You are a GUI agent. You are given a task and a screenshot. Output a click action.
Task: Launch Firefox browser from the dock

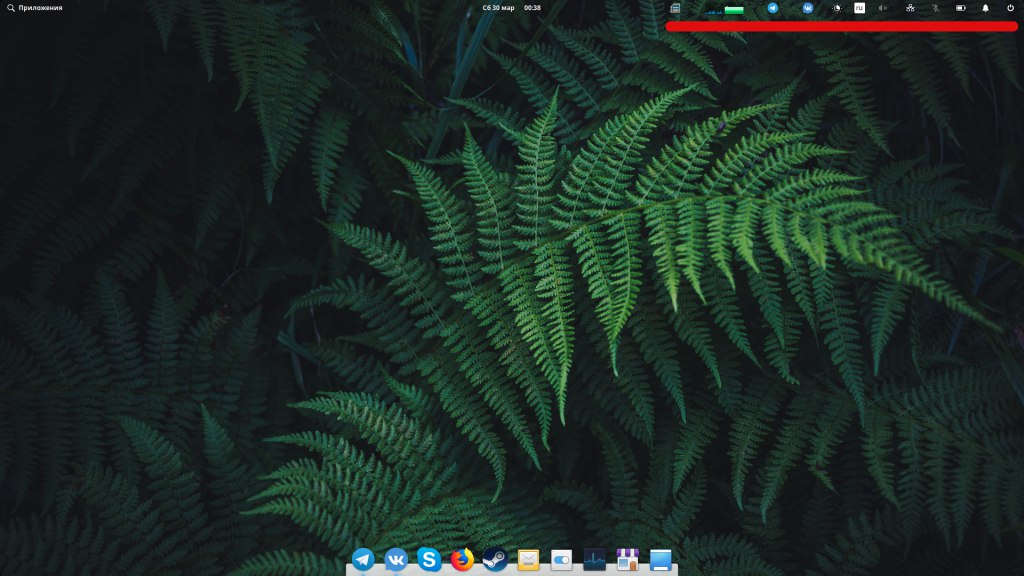pyautogui.click(x=462, y=560)
